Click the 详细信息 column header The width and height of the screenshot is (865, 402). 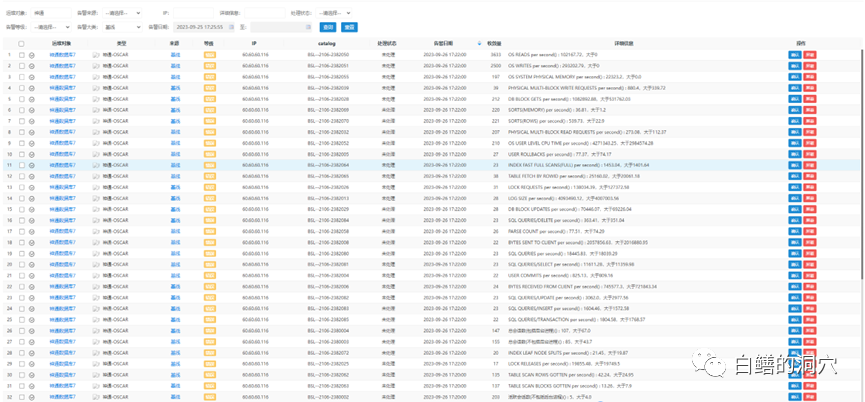click(623, 45)
